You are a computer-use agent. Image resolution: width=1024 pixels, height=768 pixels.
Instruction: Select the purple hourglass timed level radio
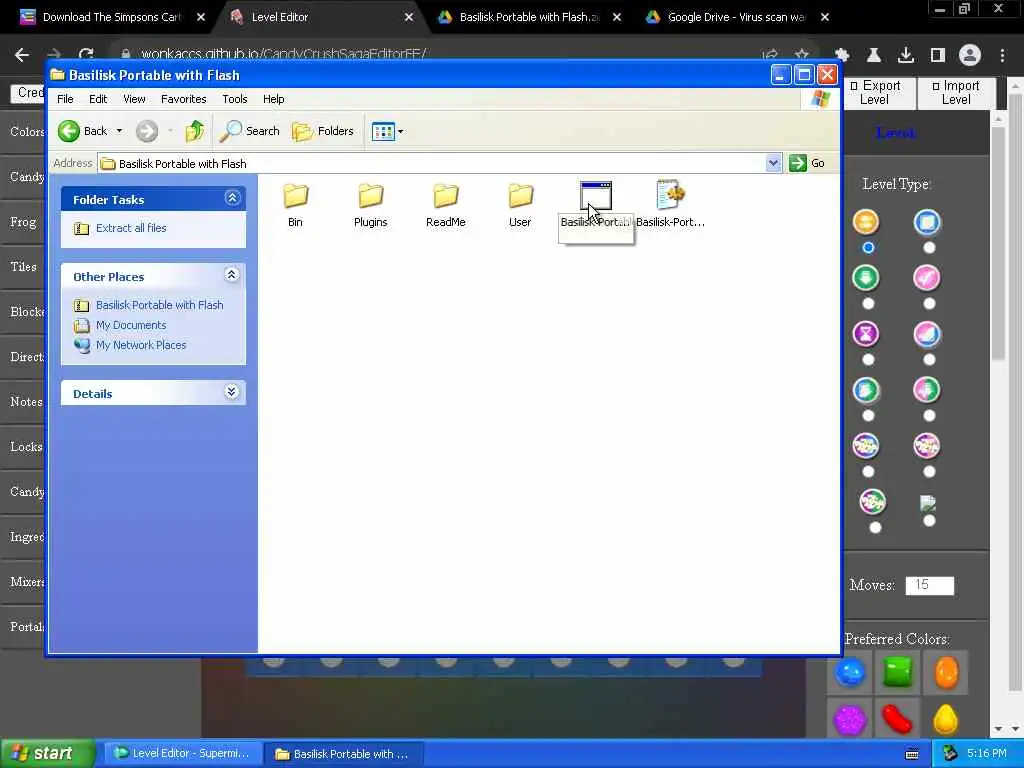tap(868, 360)
